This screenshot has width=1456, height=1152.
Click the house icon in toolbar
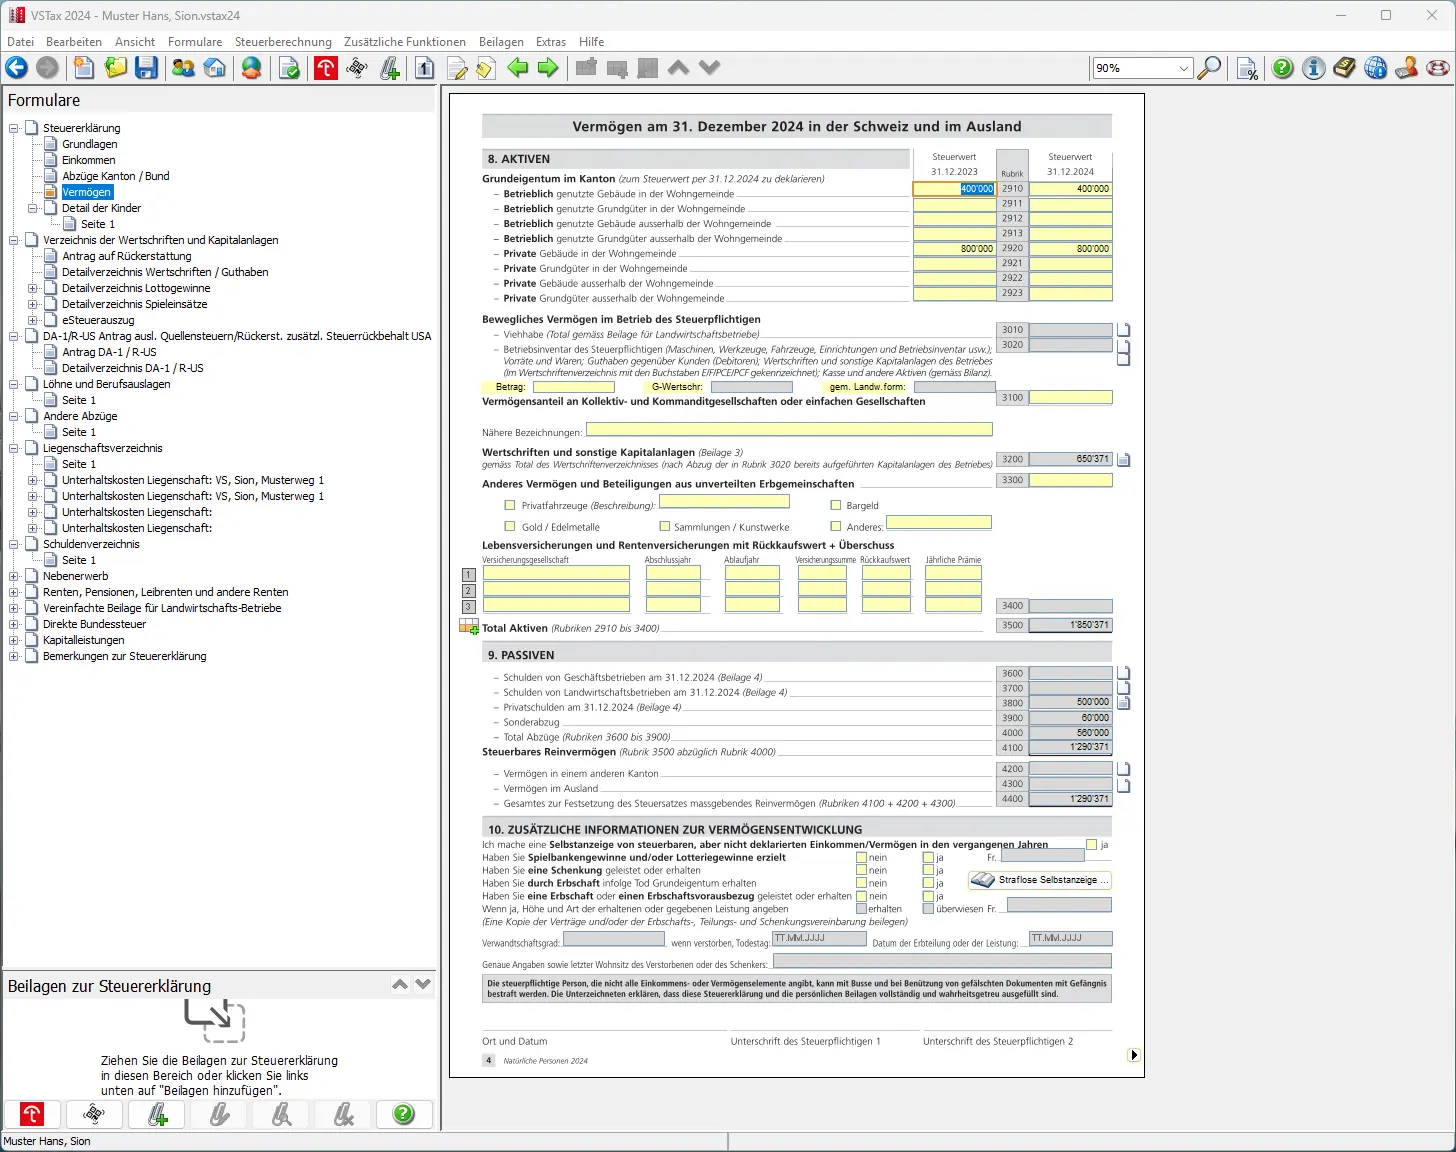coord(215,68)
